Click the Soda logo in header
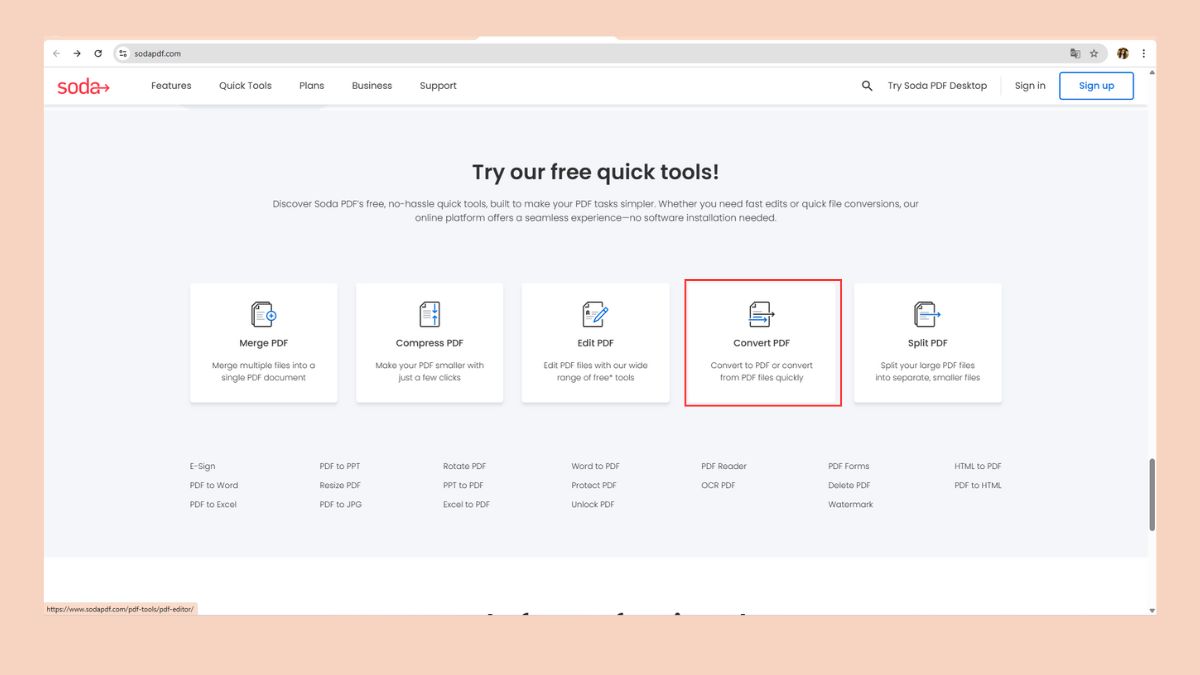 [83, 87]
